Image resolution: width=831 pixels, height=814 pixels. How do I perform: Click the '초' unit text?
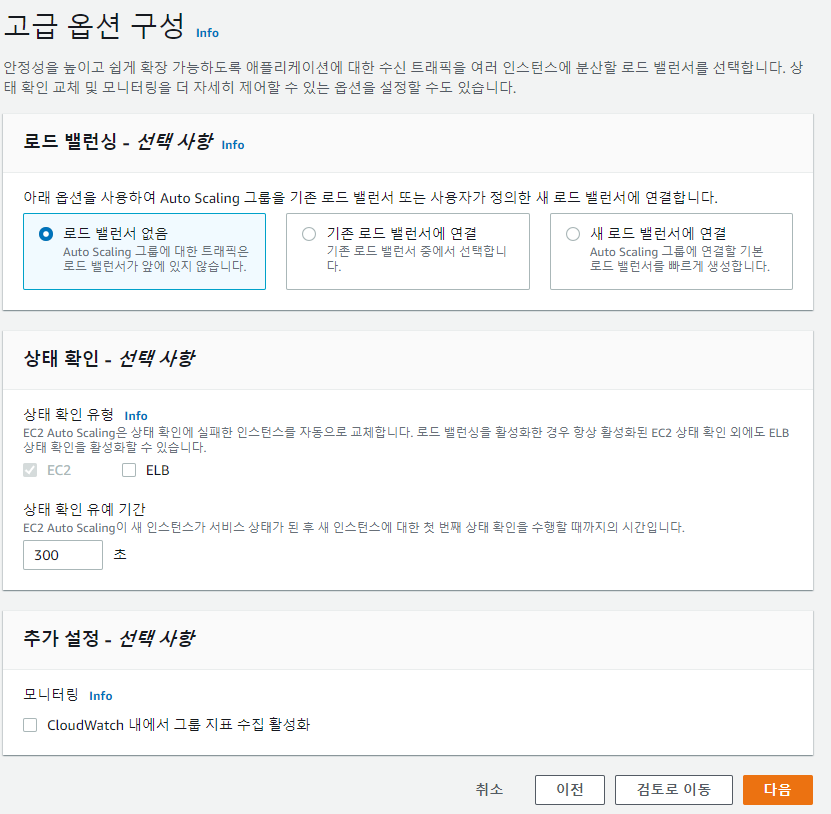point(120,554)
